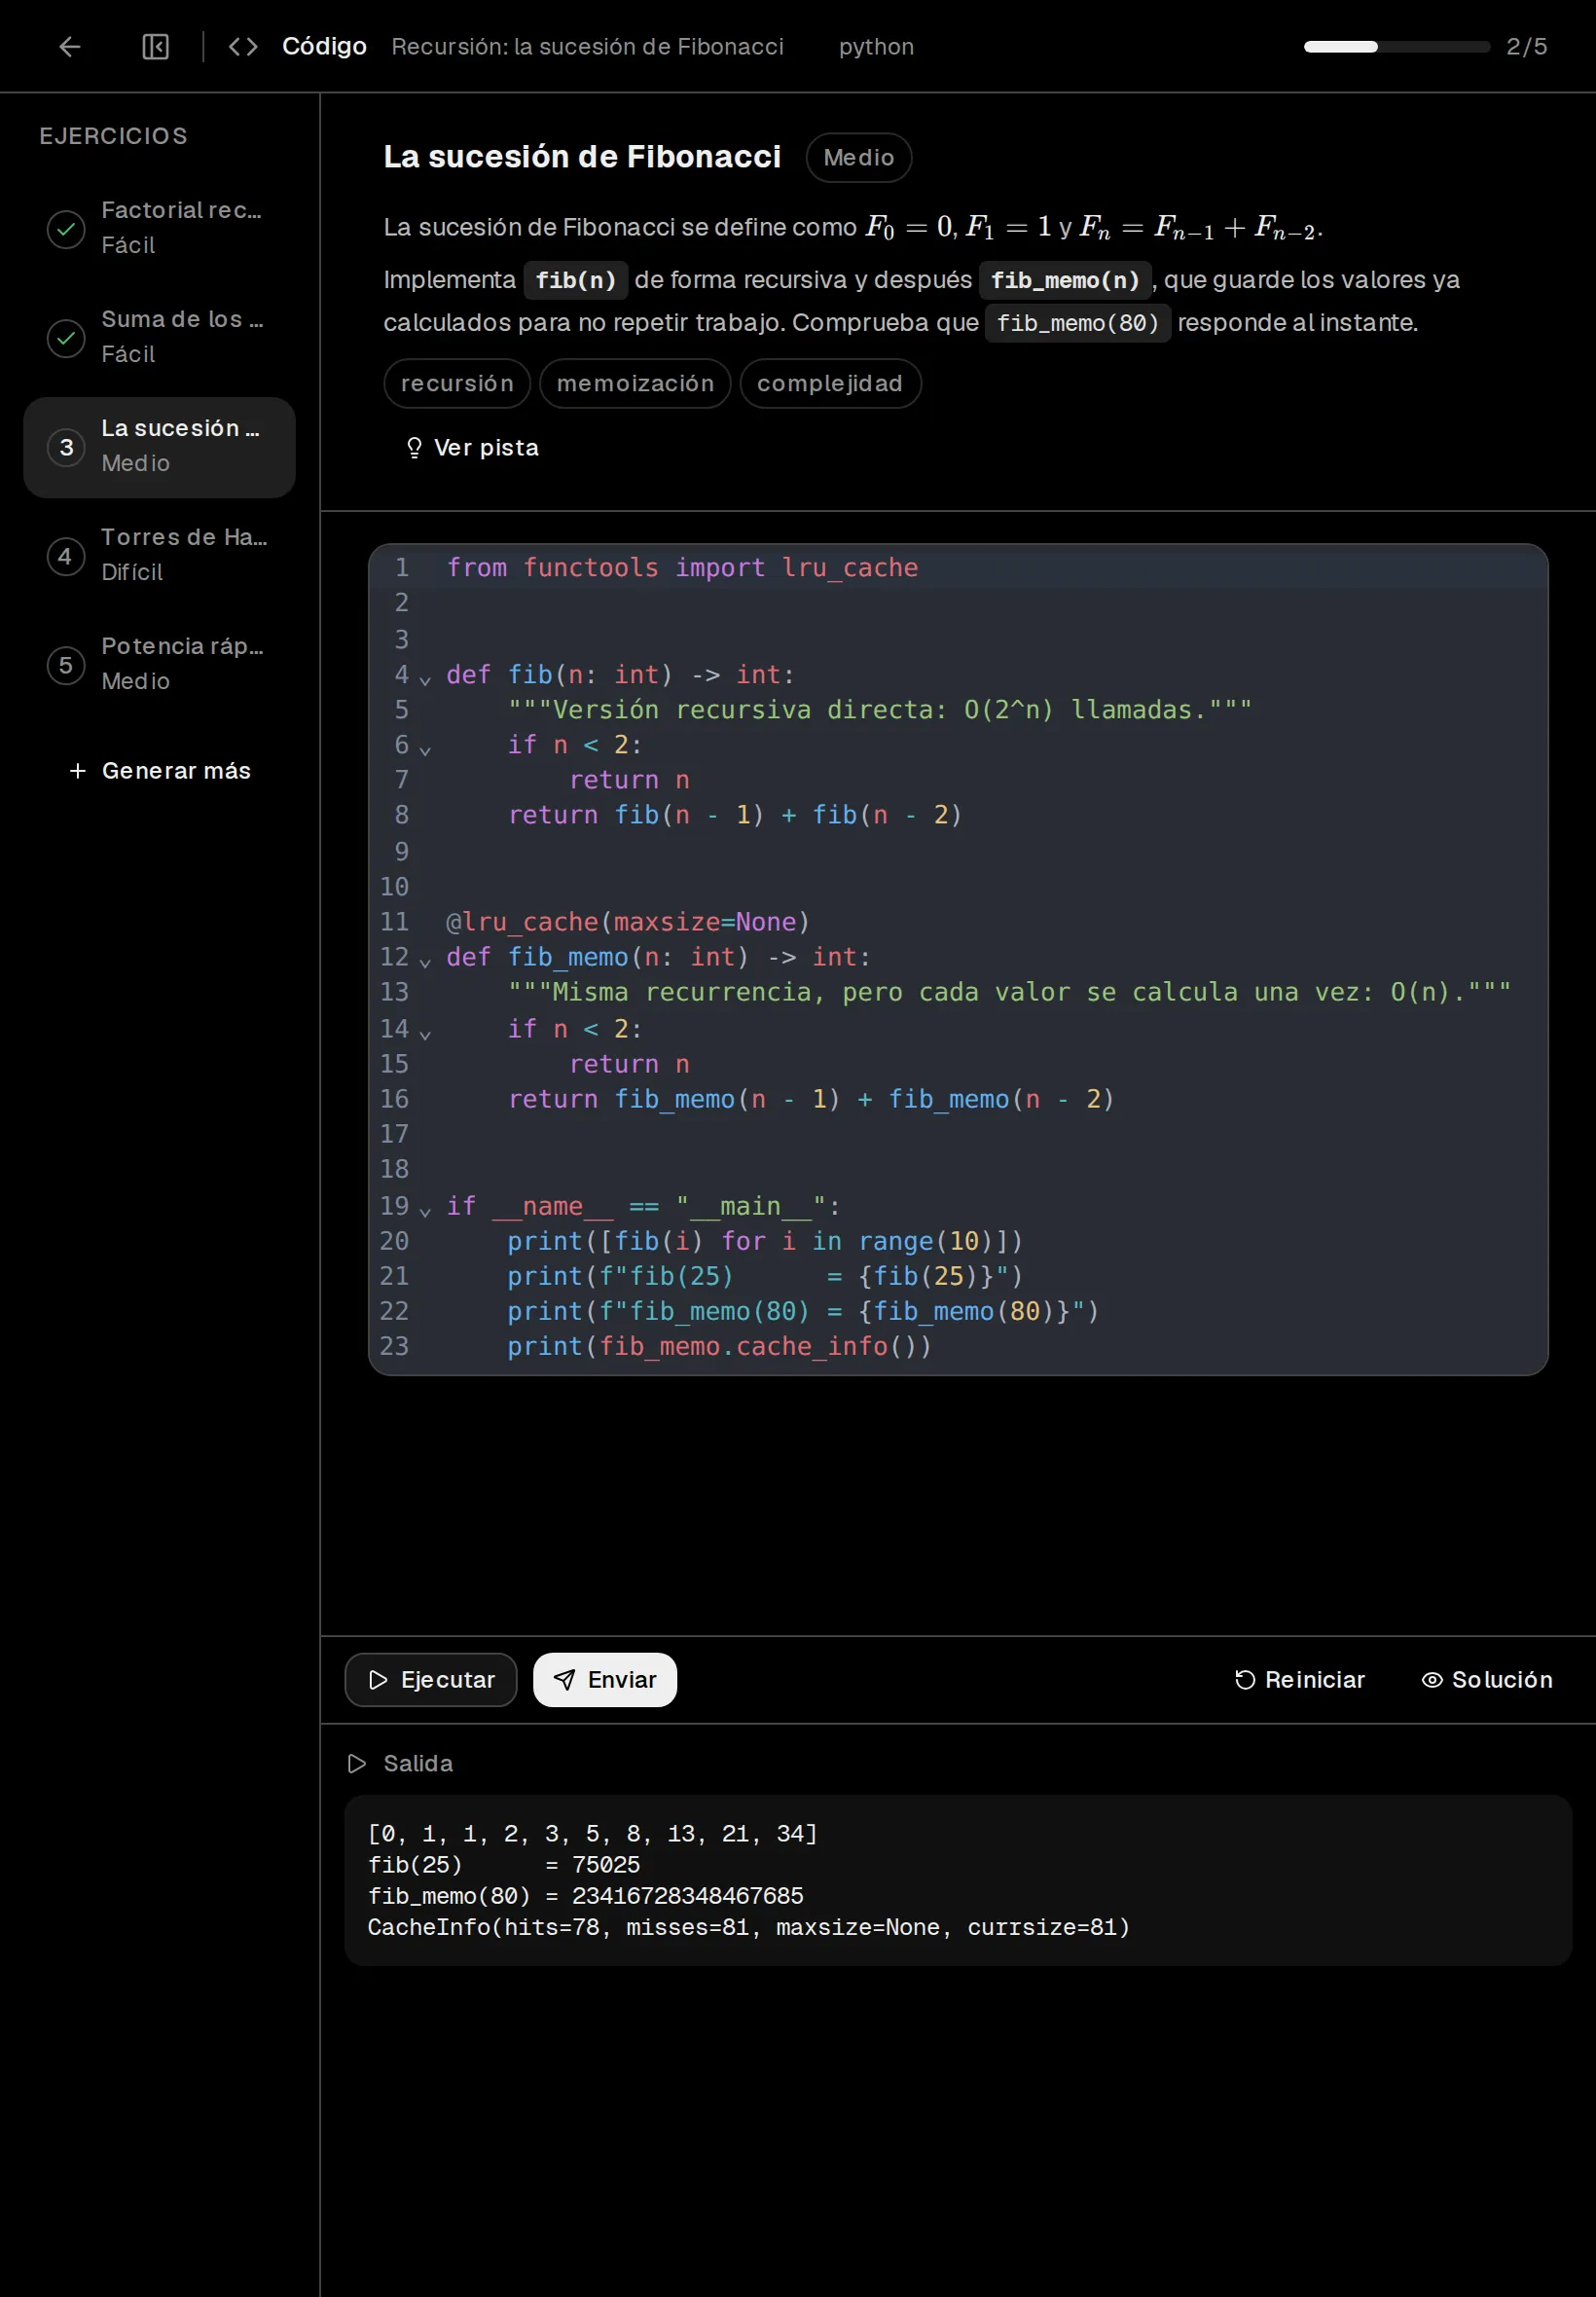Reset the code with Reiniciar
The image size is (1596, 2297).
[x=1299, y=1680]
